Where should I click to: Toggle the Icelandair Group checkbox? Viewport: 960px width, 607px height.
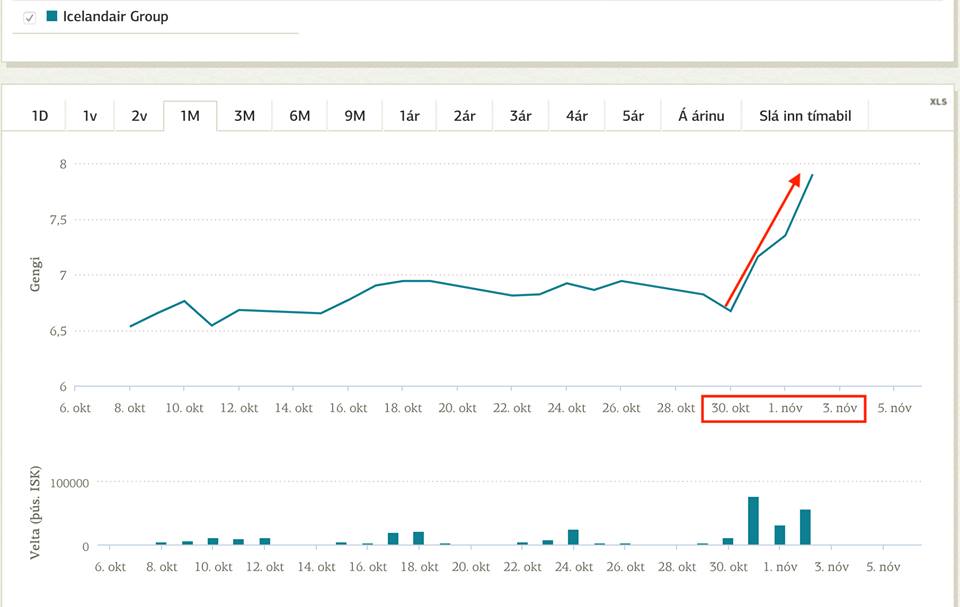[30, 17]
